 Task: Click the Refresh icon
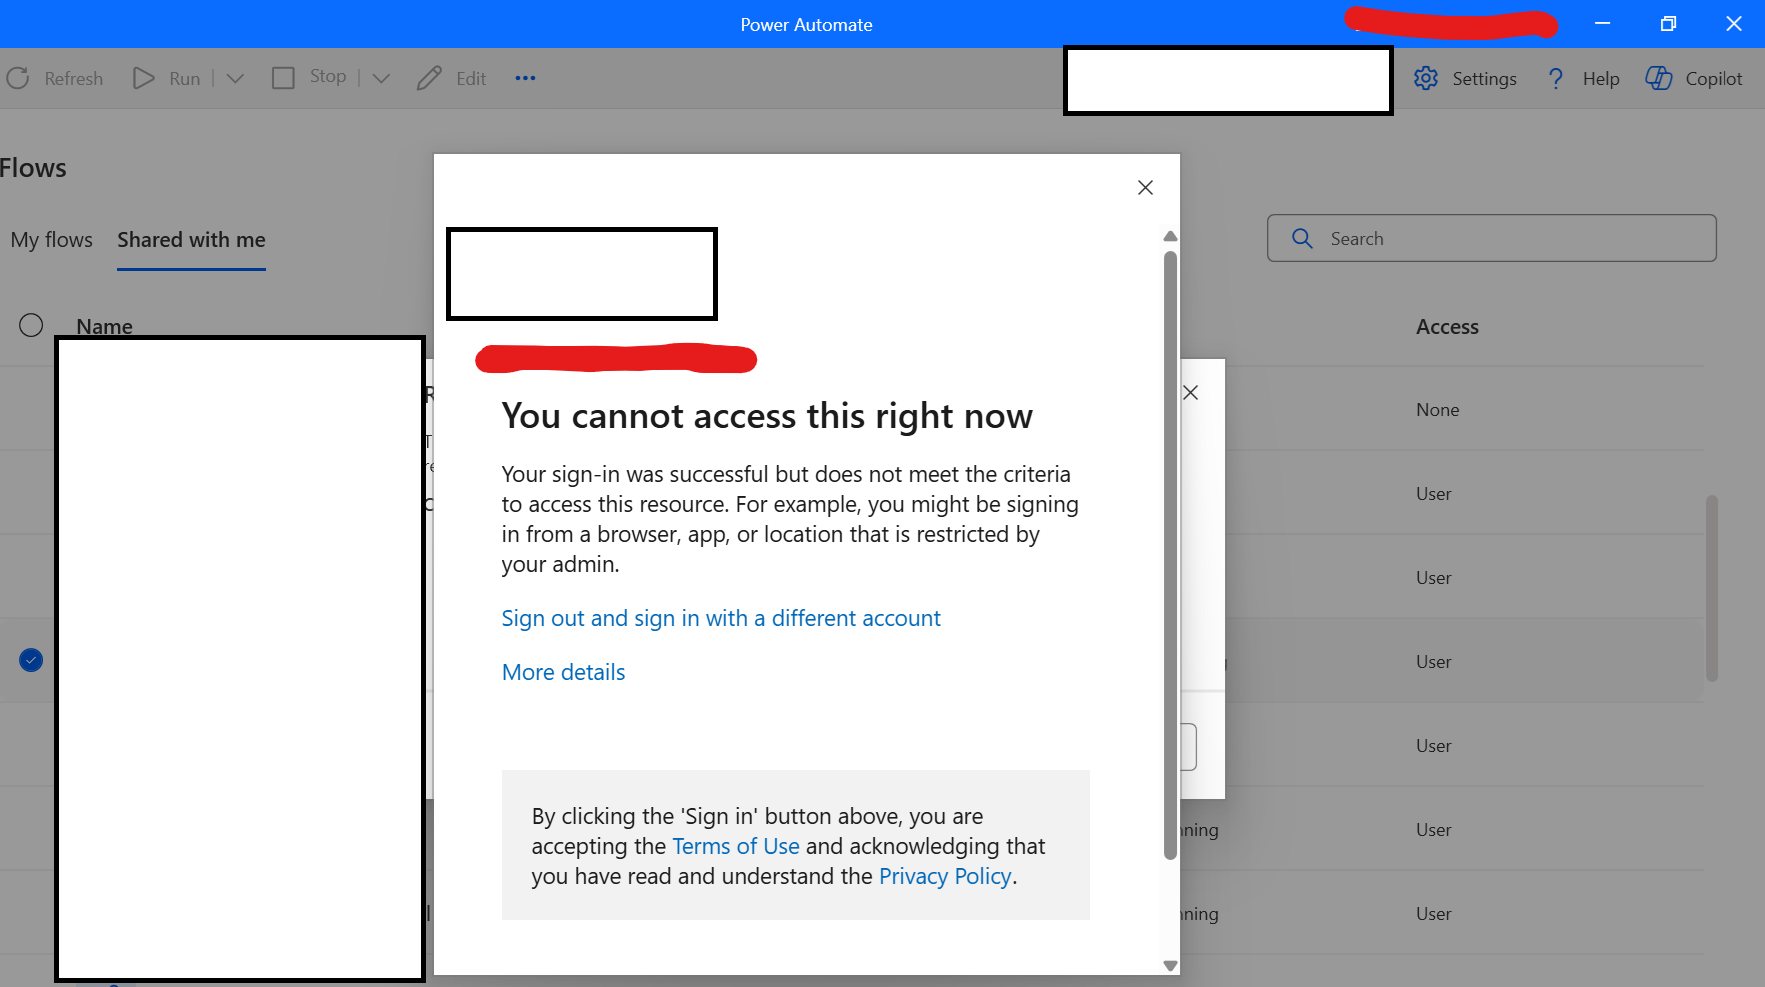point(17,77)
